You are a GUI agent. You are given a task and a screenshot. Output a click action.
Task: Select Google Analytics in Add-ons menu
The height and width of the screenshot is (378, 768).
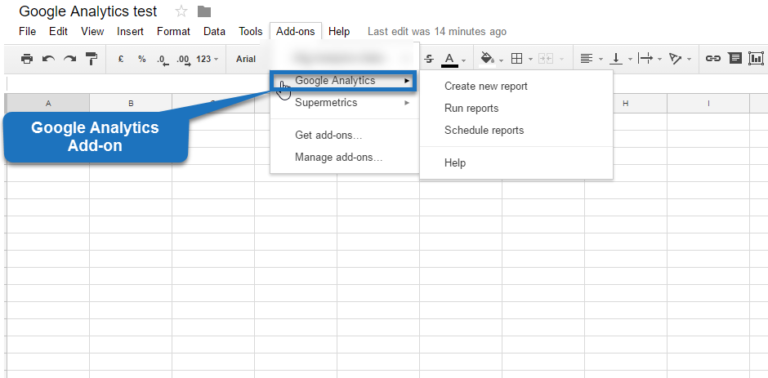tap(343, 80)
